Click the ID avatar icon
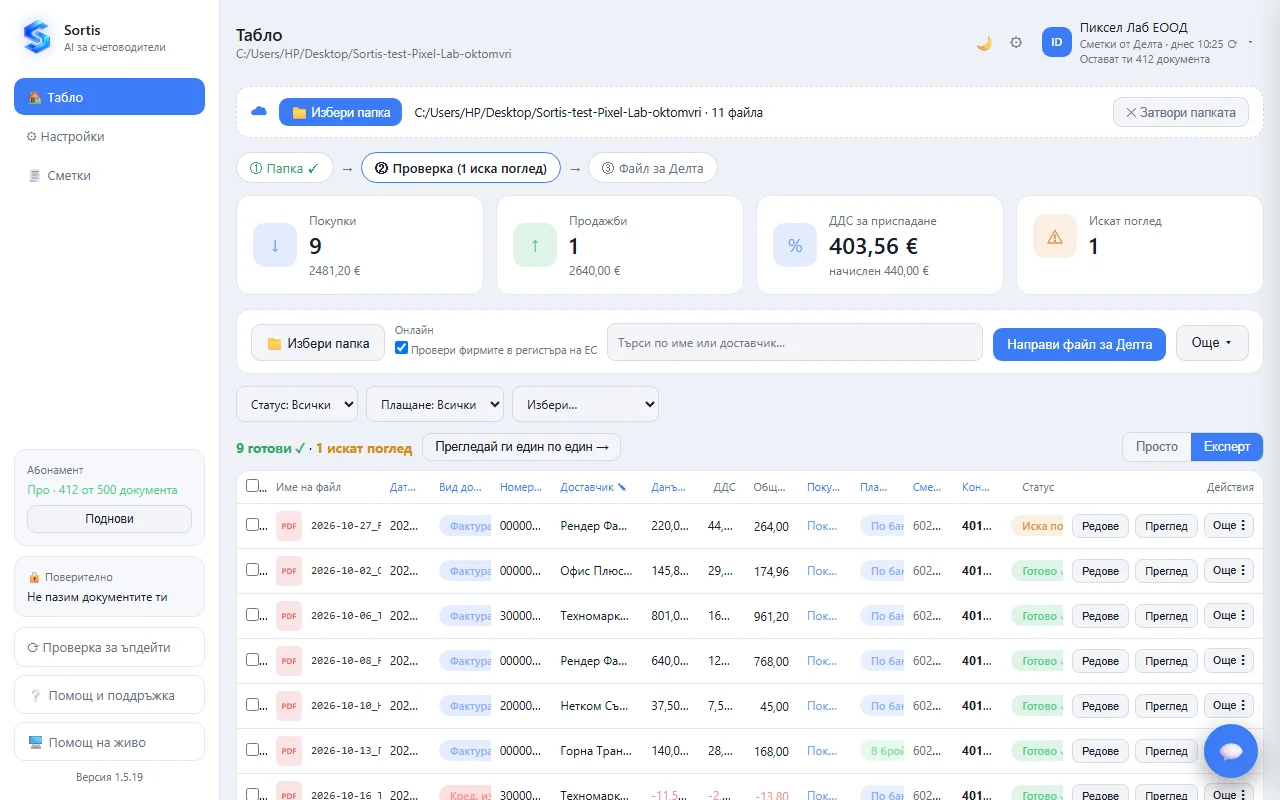 click(x=1057, y=42)
